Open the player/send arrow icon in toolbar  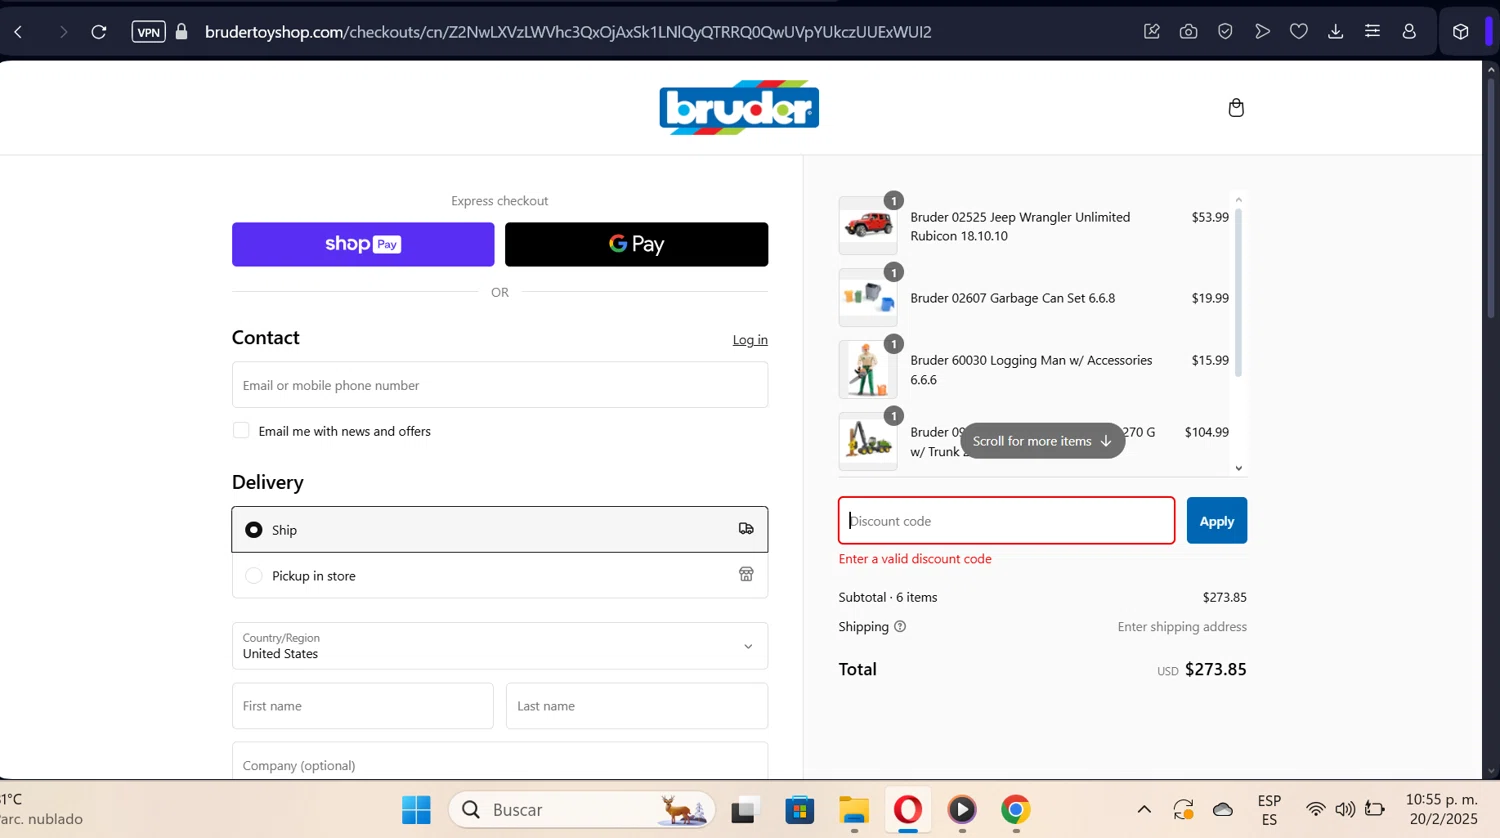[1262, 32]
